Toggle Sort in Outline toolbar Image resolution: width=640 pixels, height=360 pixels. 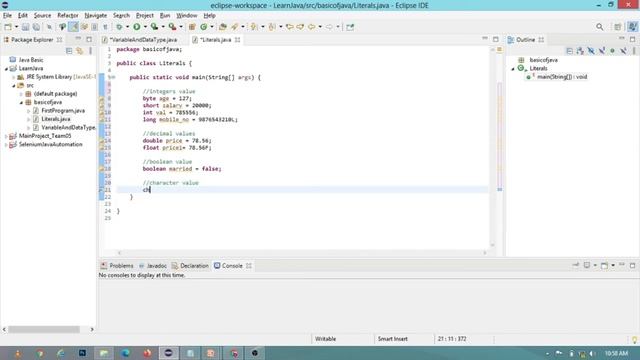[x=580, y=51]
